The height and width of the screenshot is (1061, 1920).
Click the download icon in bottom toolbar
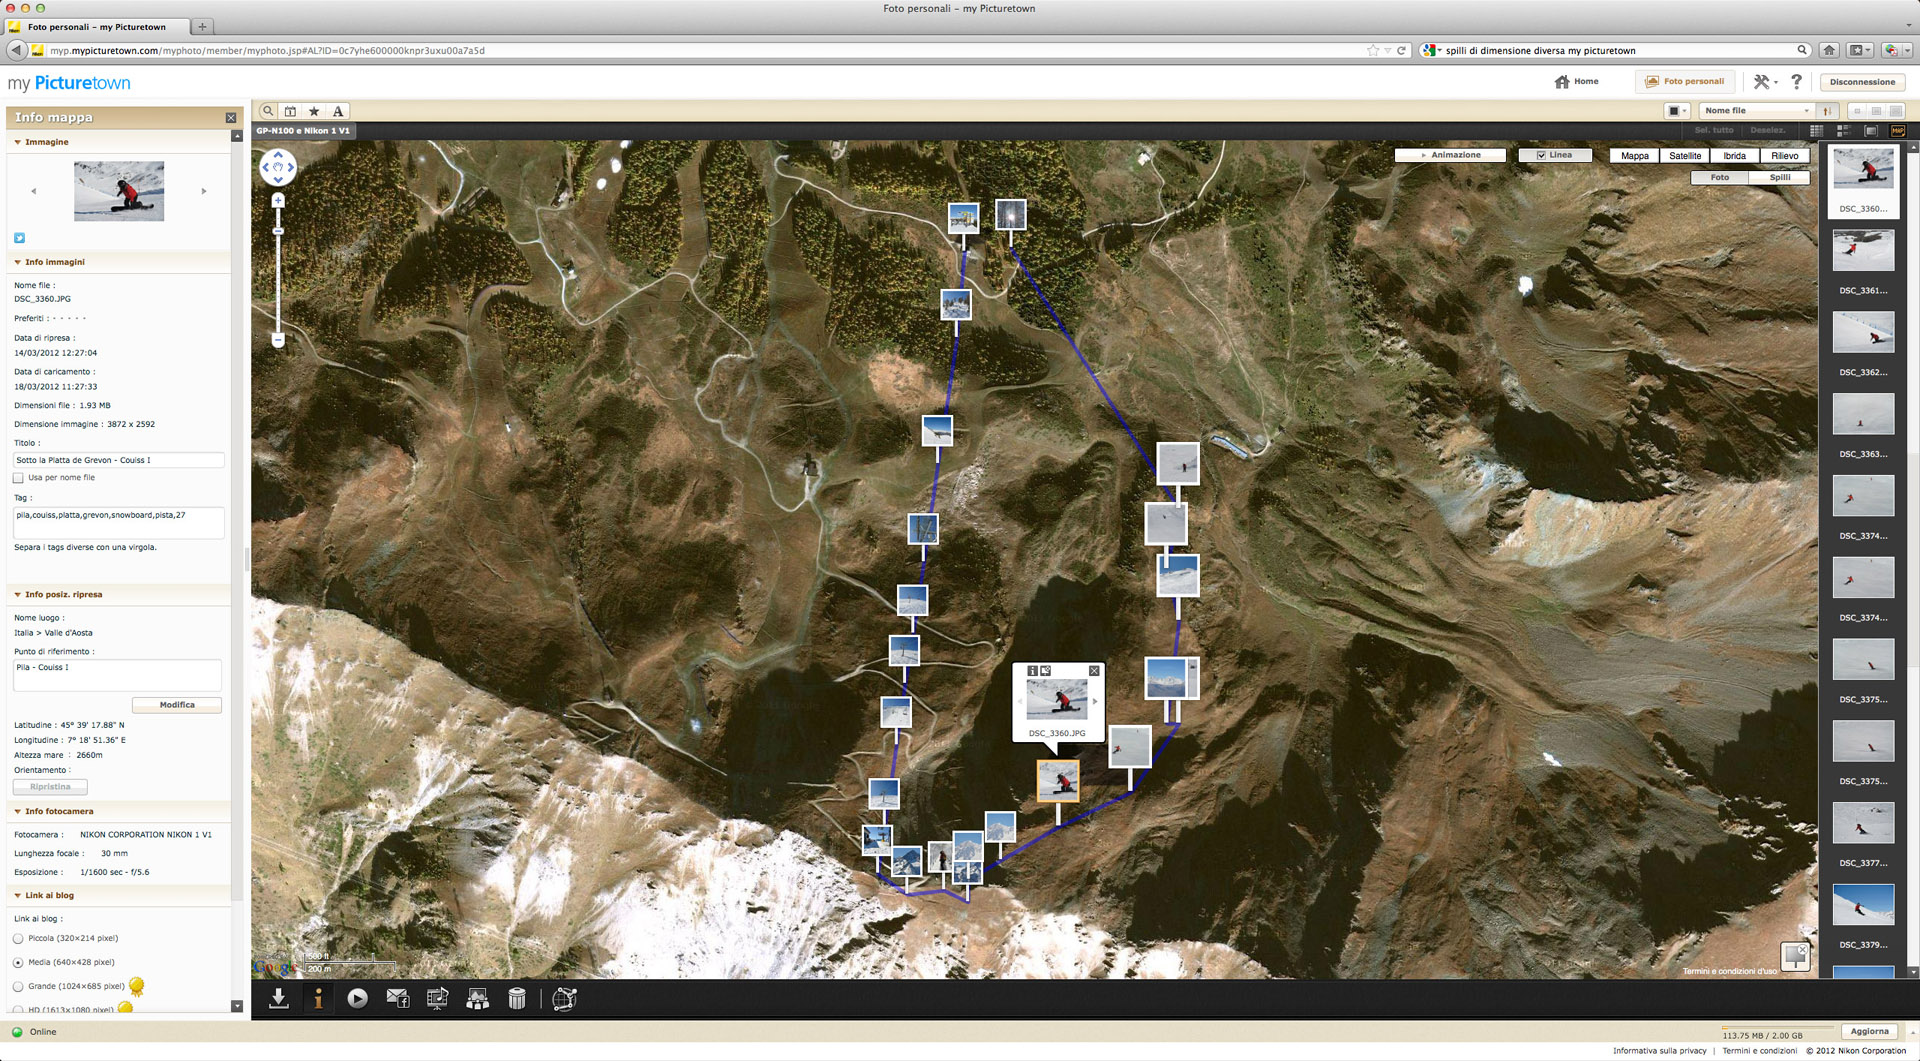point(279,998)
